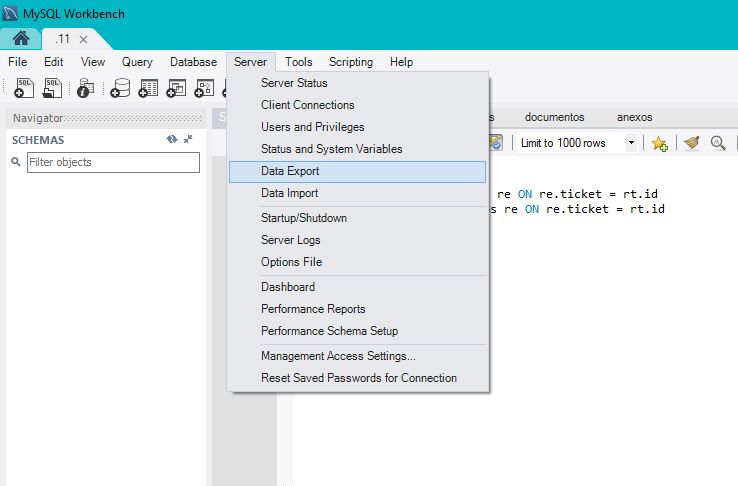Open Limit to 1000 rows dropdown
The image size is (738, 486).
(x=631, y=143)
